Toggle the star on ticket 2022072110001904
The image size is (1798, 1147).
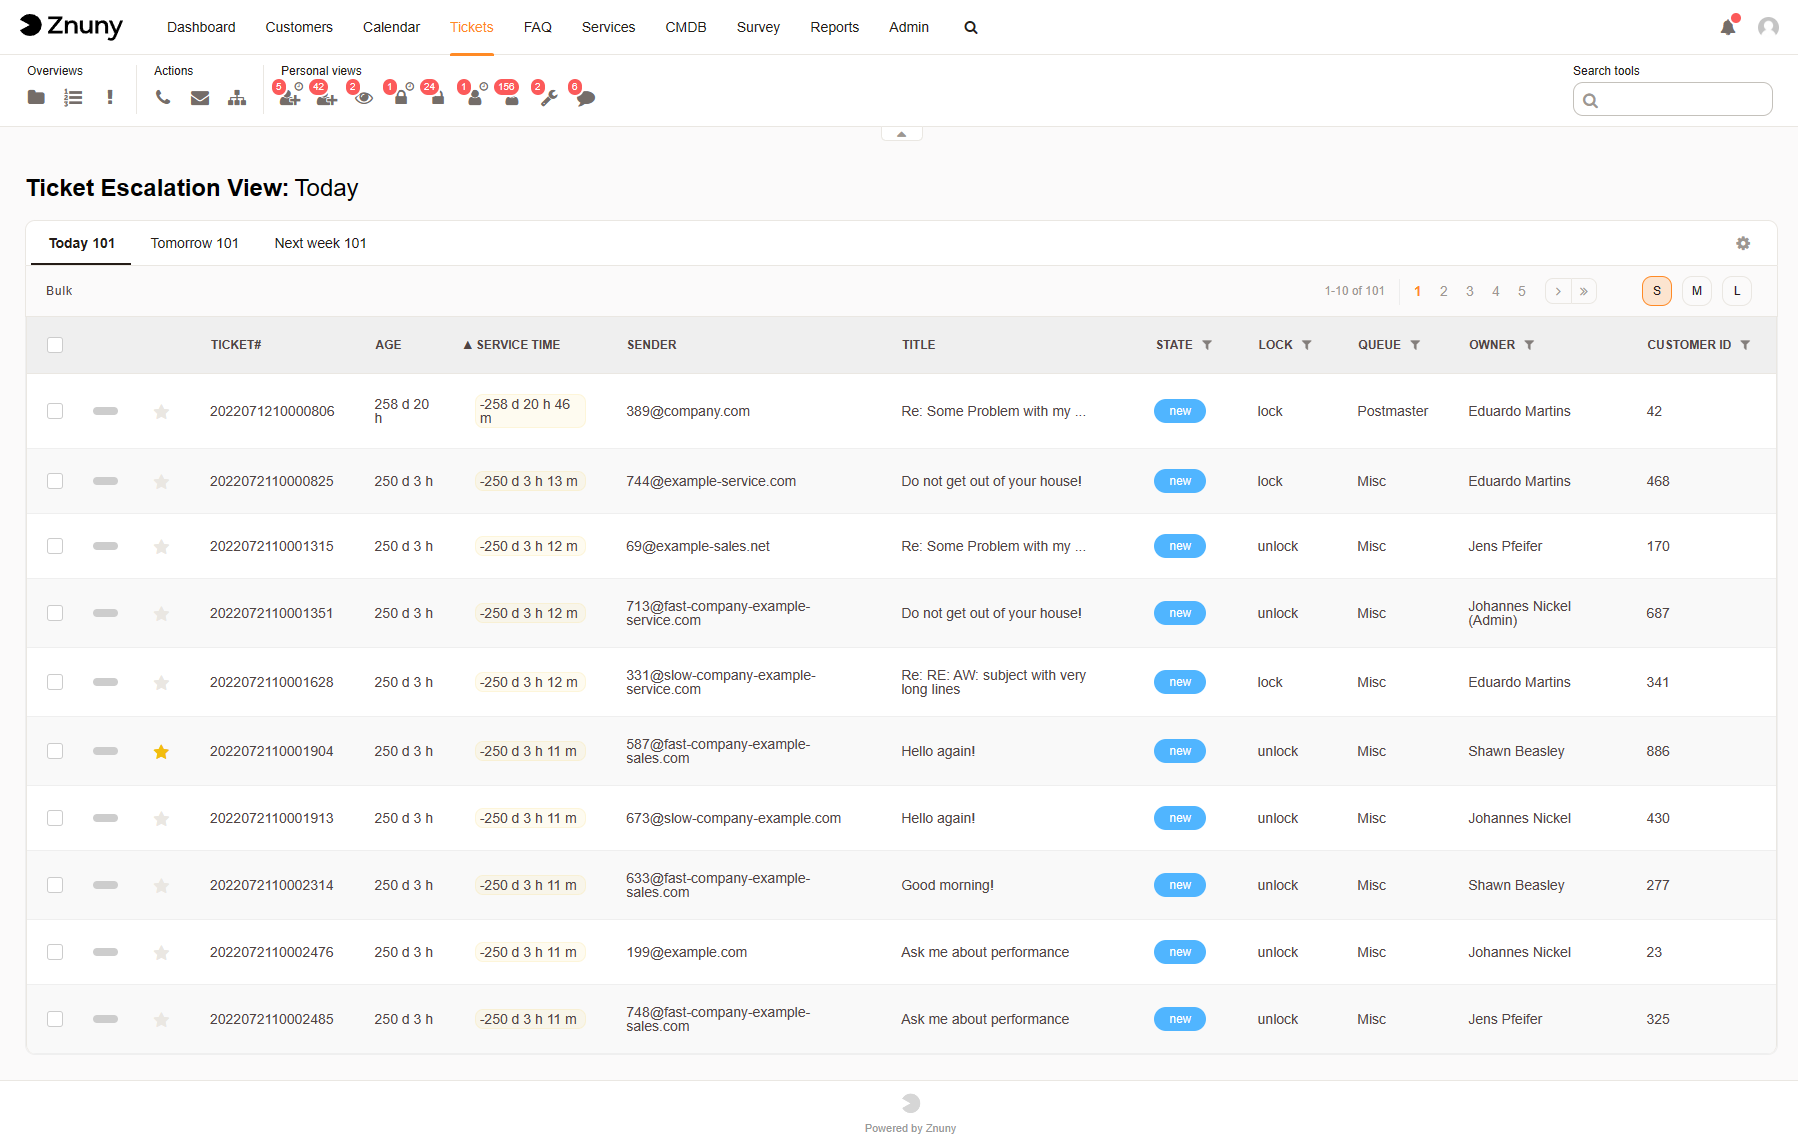(x=161, y=751)
